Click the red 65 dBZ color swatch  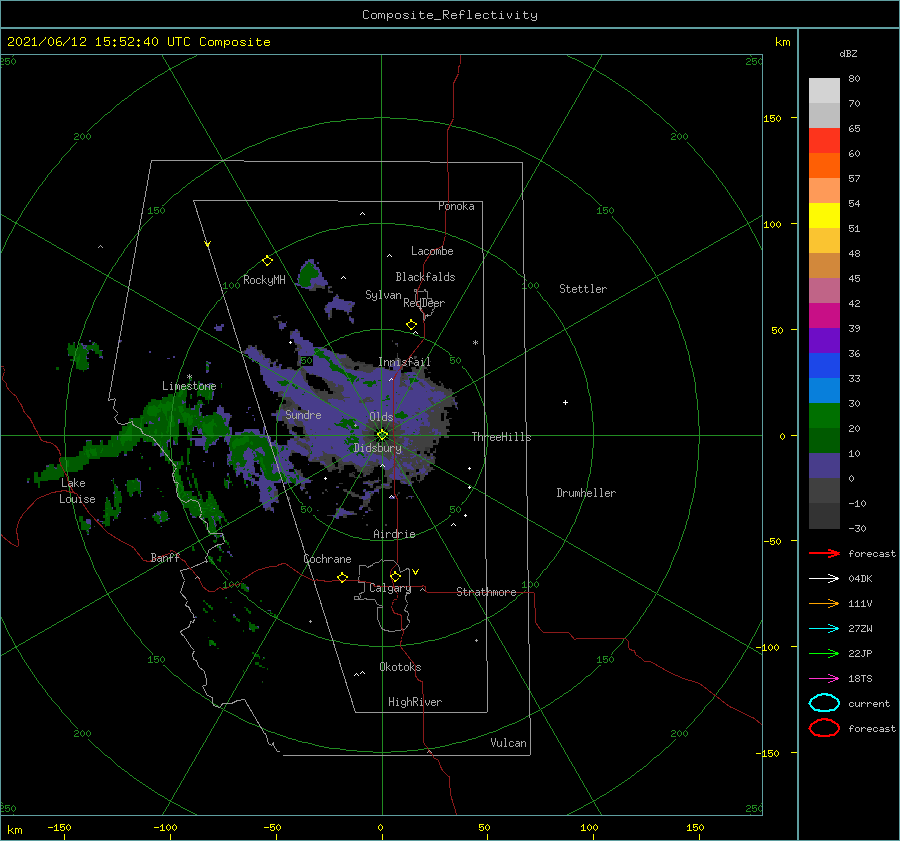824,141
